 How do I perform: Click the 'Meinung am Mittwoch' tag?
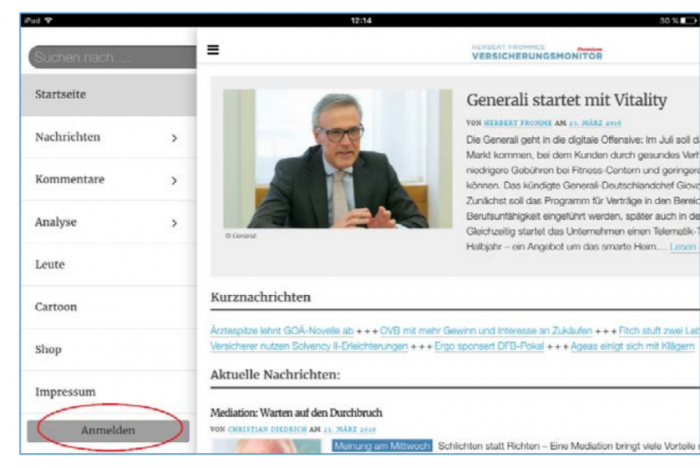tap(382, 446)
